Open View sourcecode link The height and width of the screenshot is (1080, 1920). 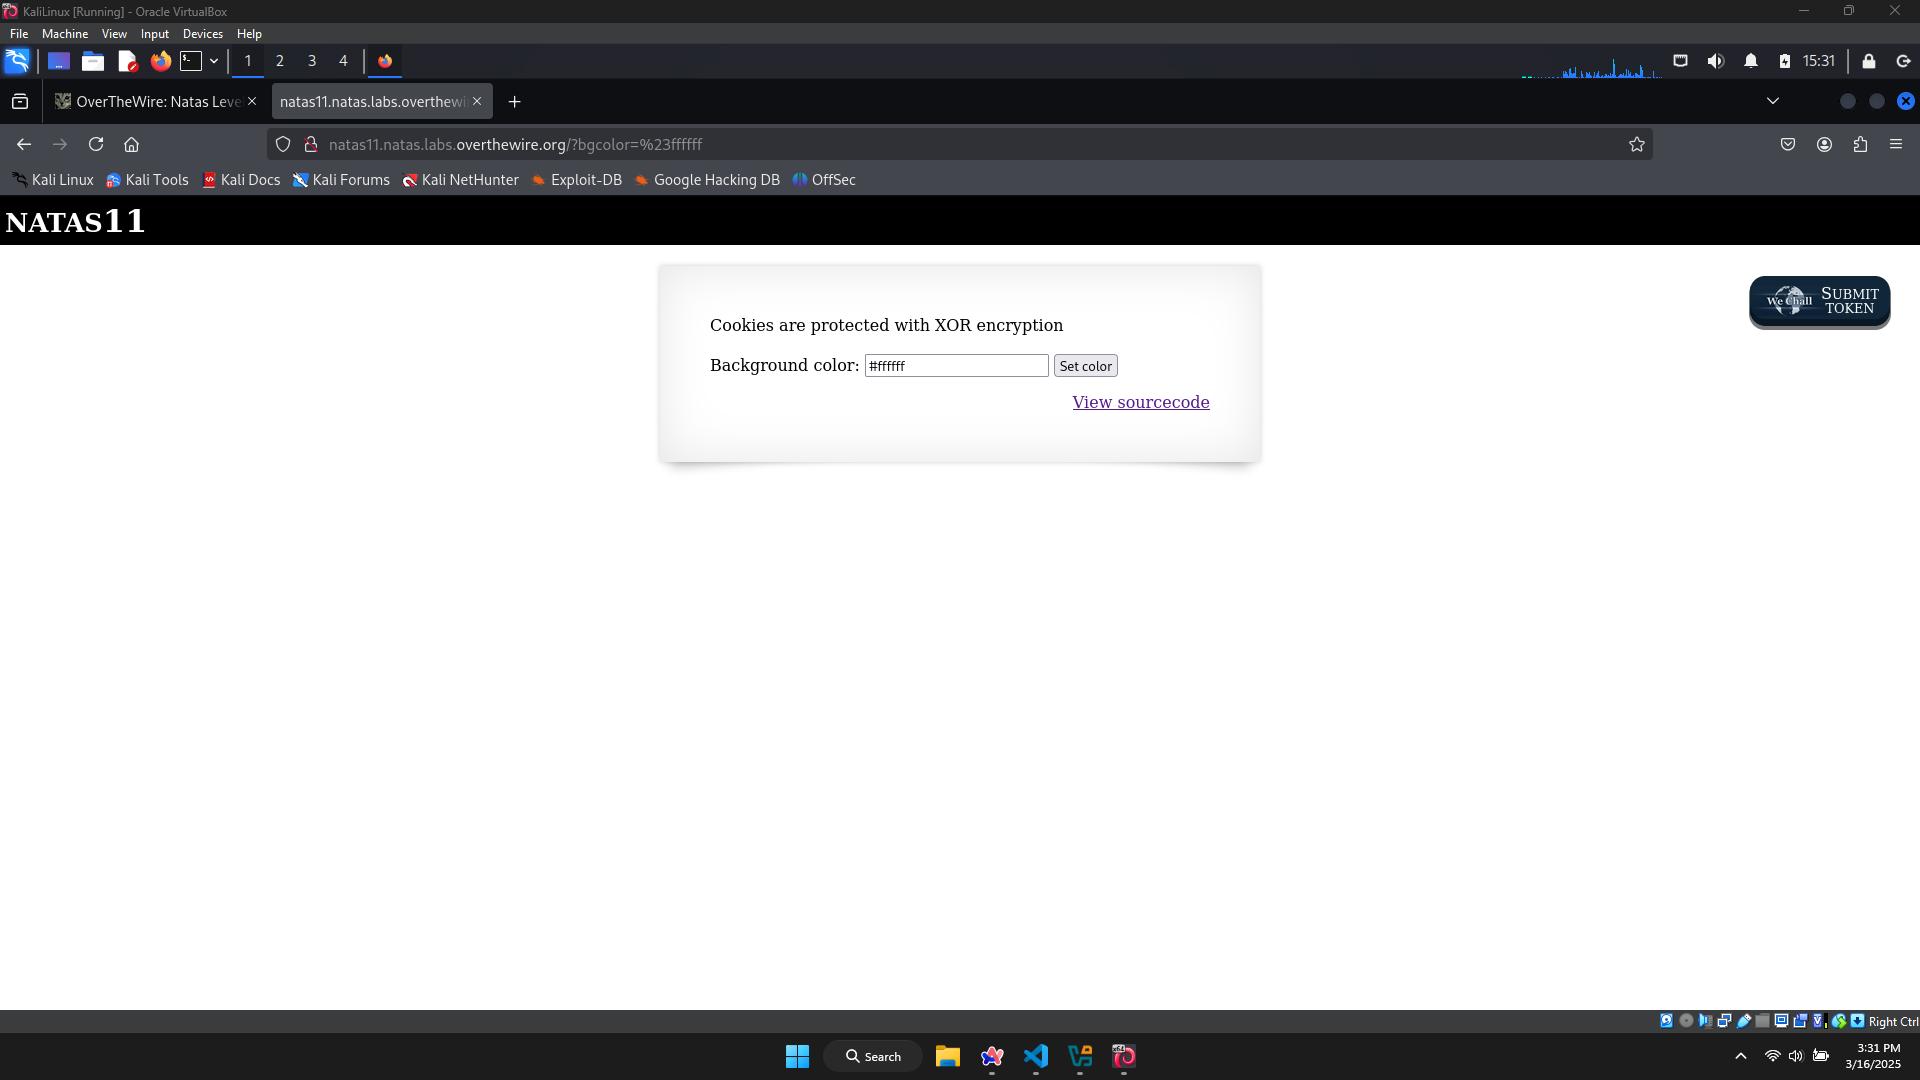[x=1141, y=402]
